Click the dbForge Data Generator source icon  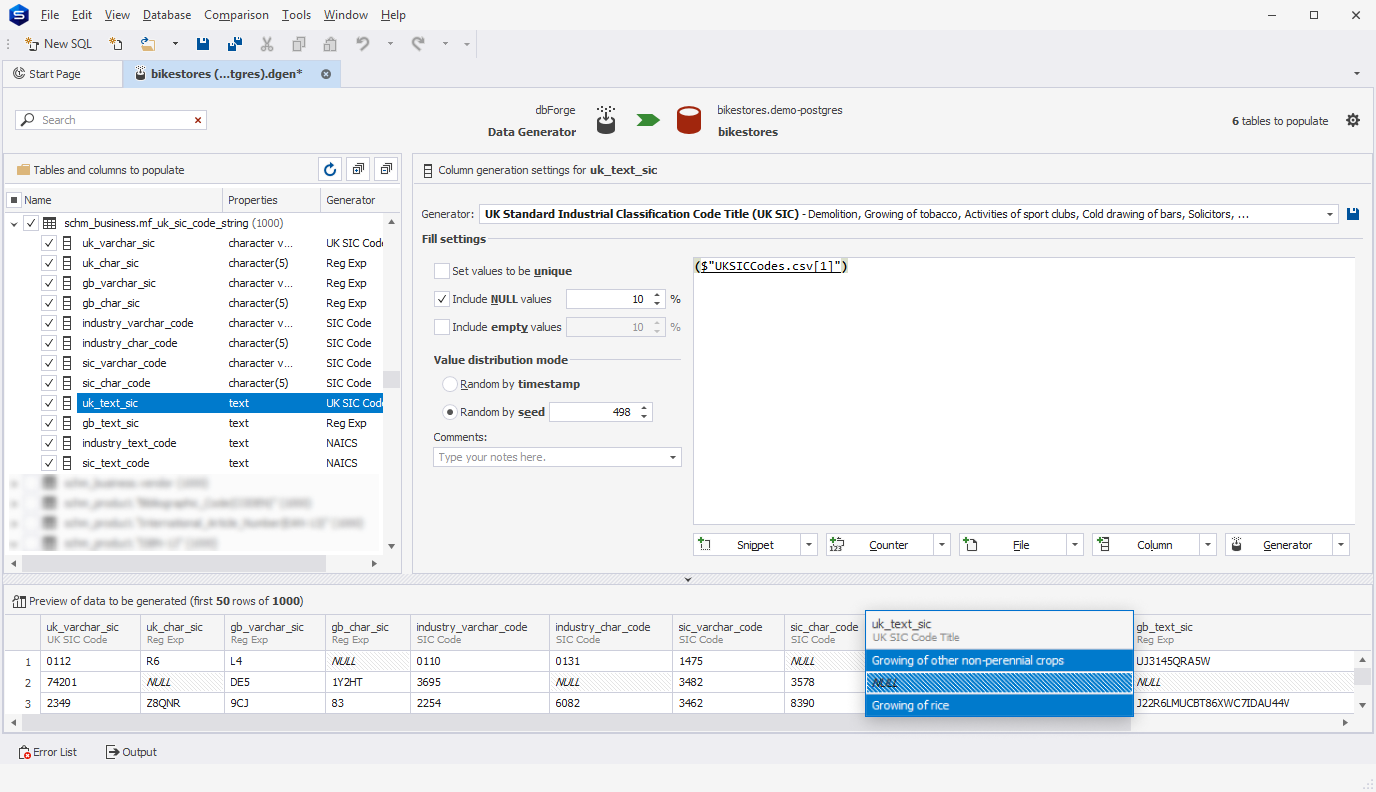click(605, 120)
